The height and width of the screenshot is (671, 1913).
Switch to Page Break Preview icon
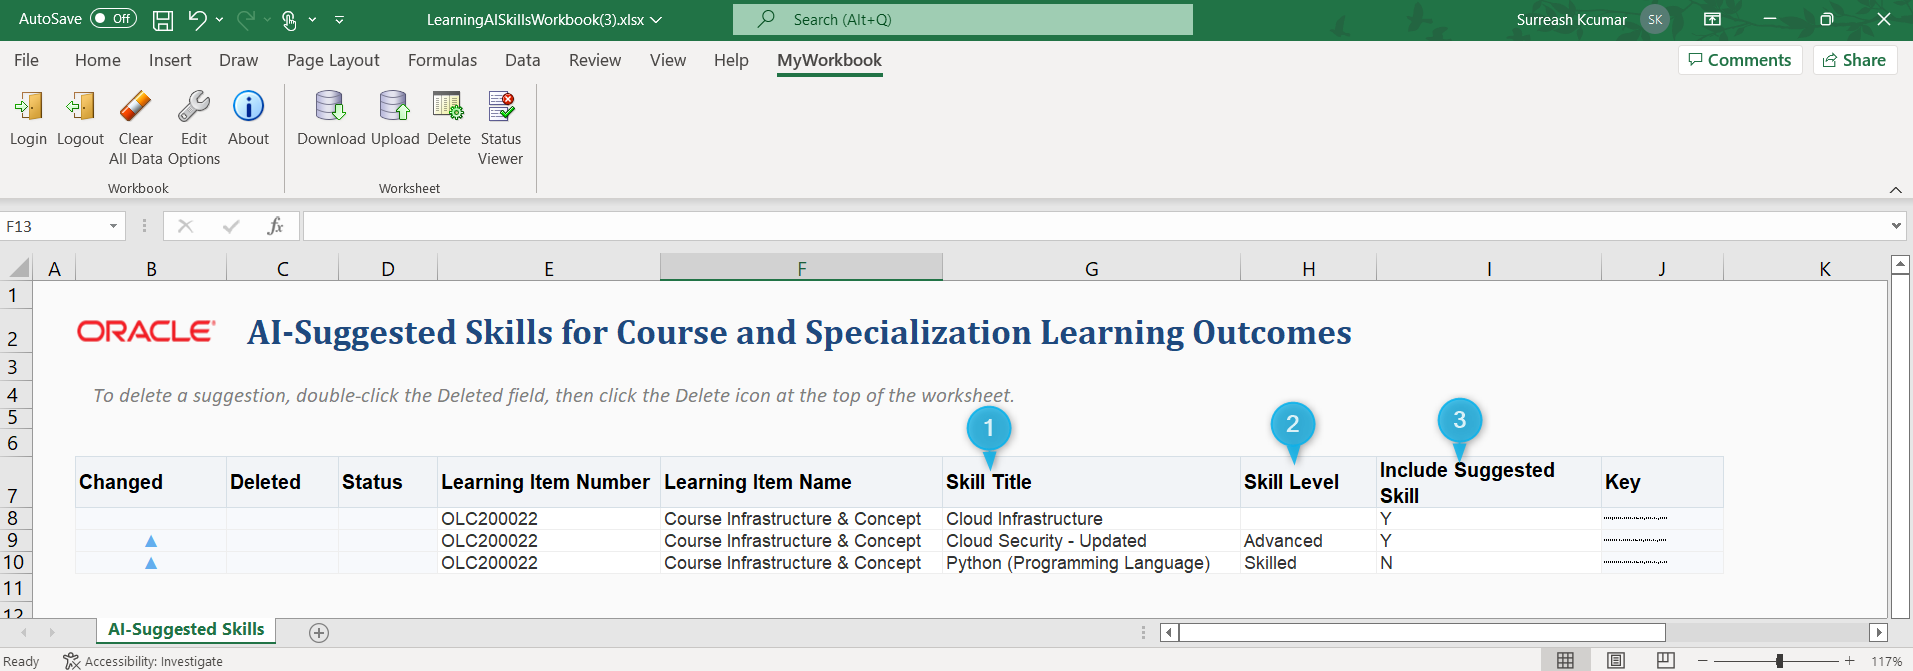coord(1666,661)
